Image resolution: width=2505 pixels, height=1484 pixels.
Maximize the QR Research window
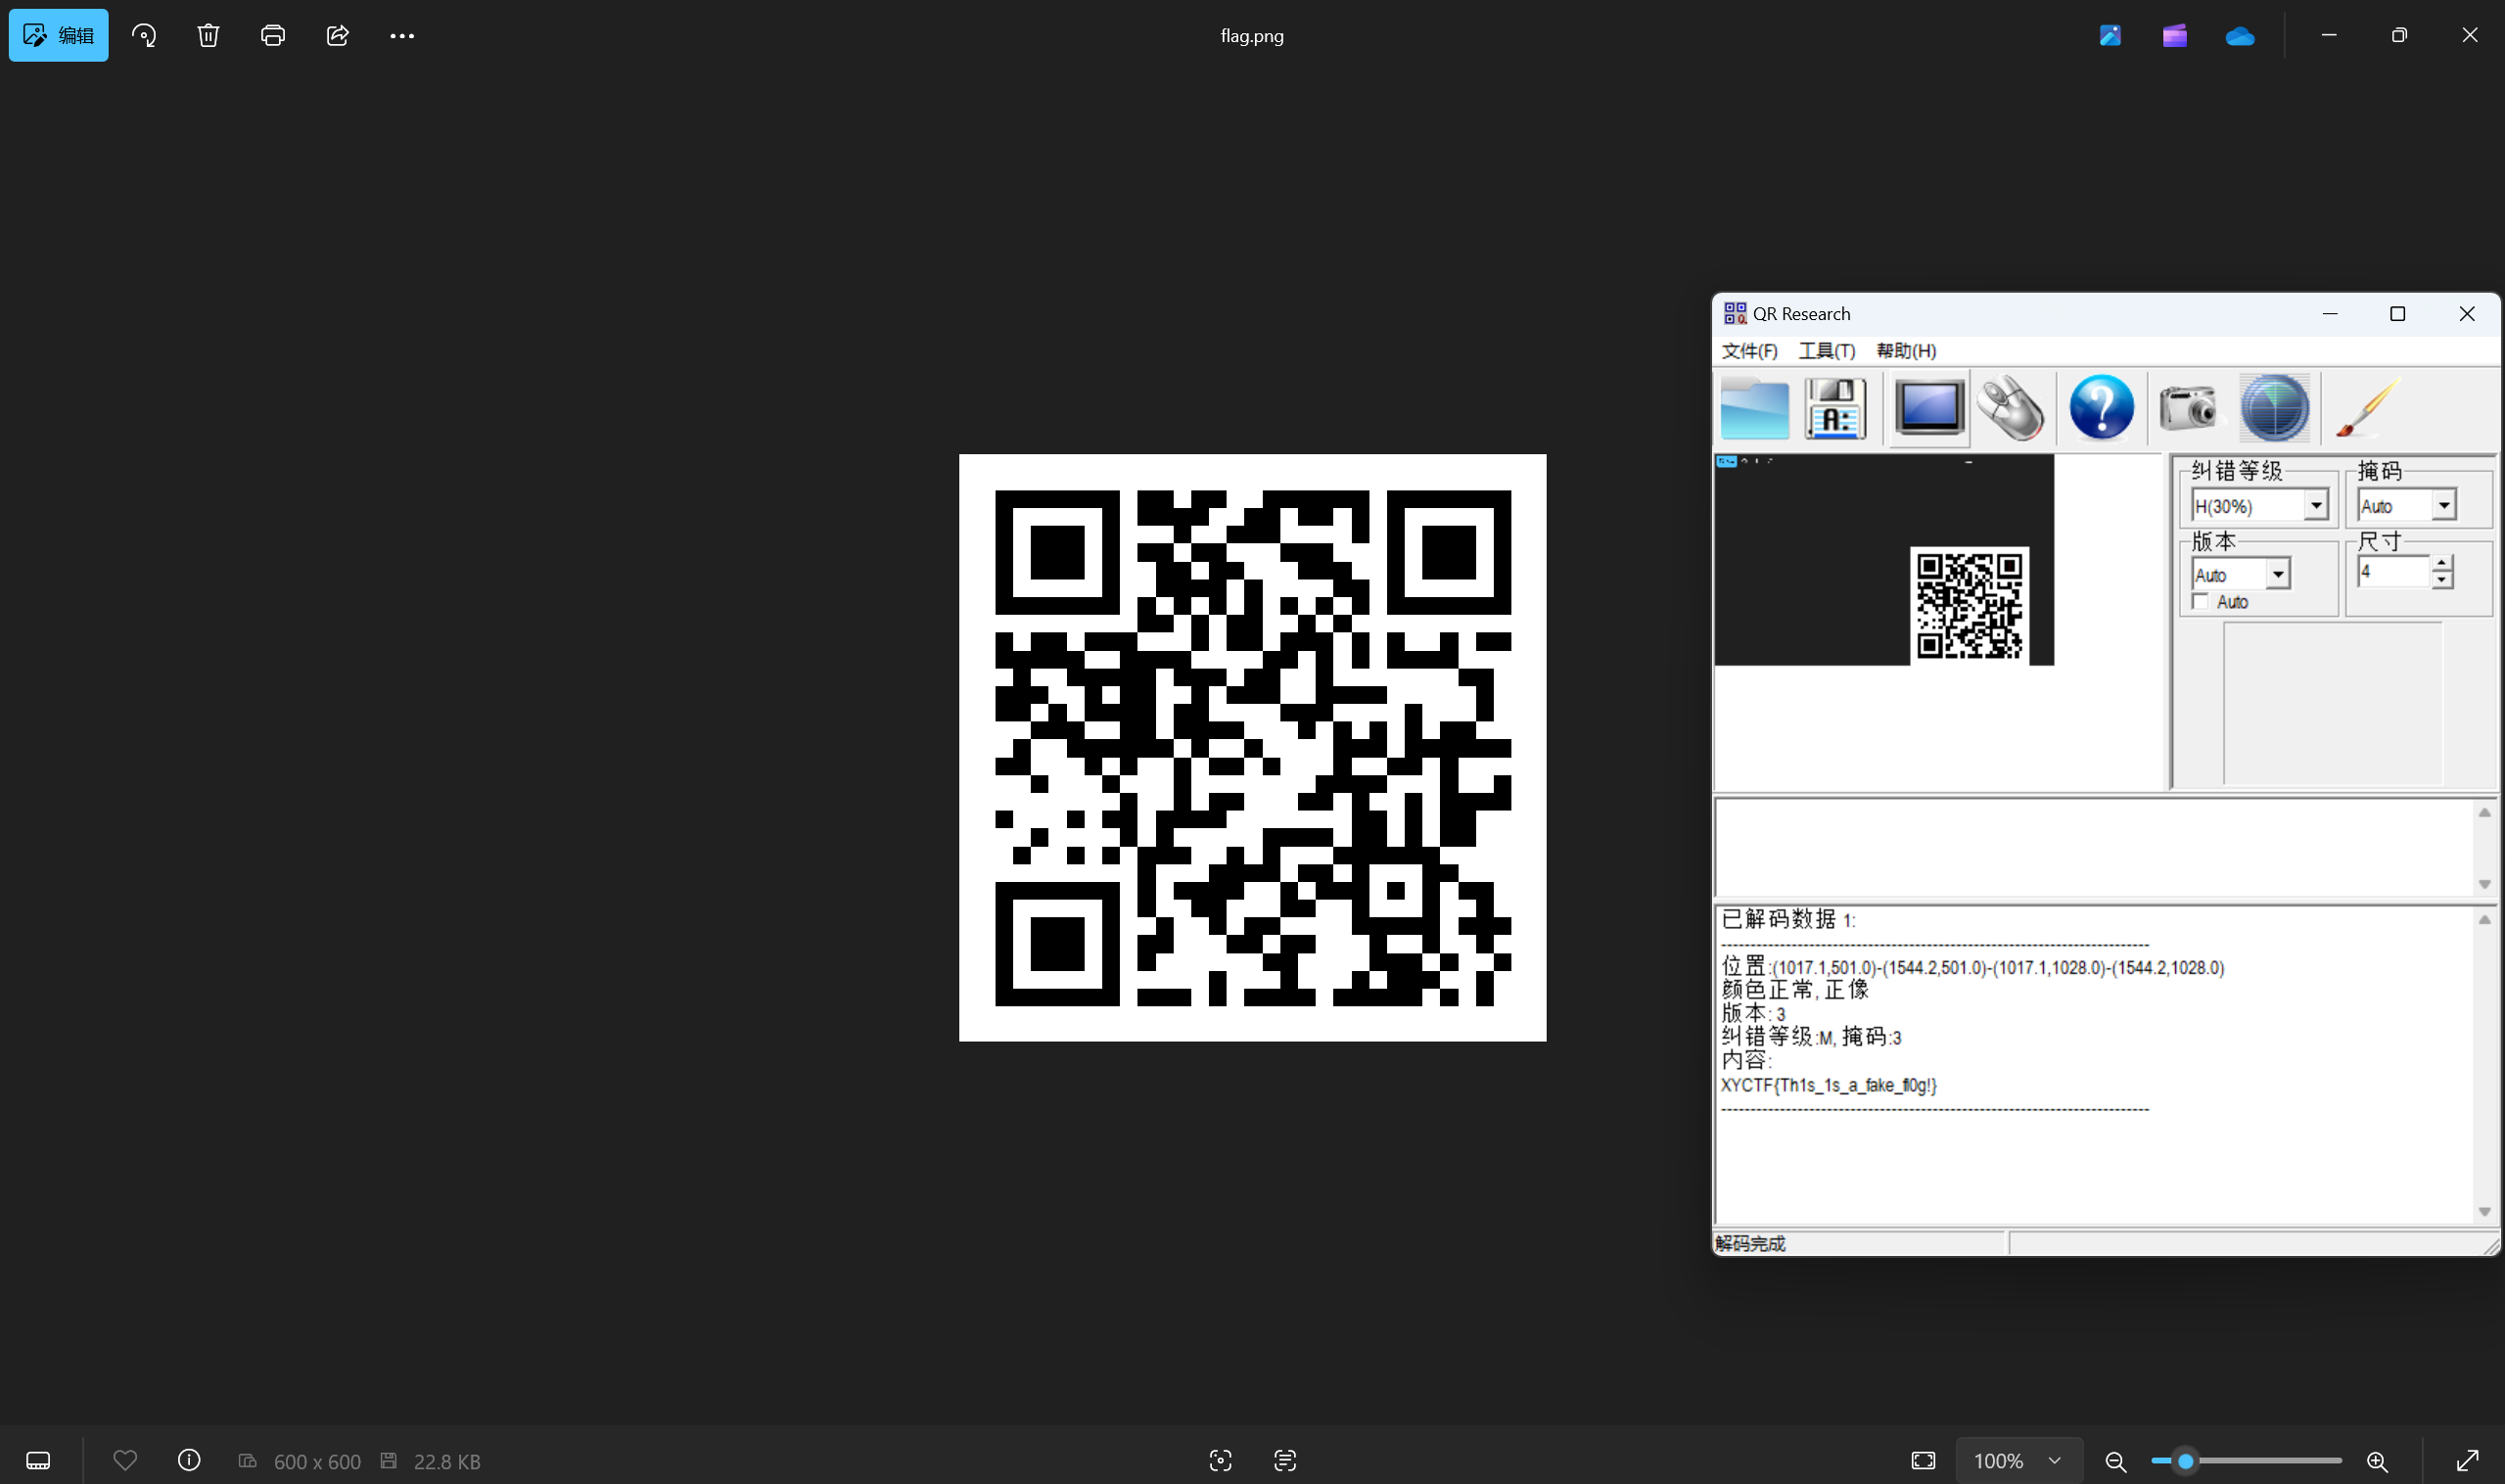pos(2397,314)
